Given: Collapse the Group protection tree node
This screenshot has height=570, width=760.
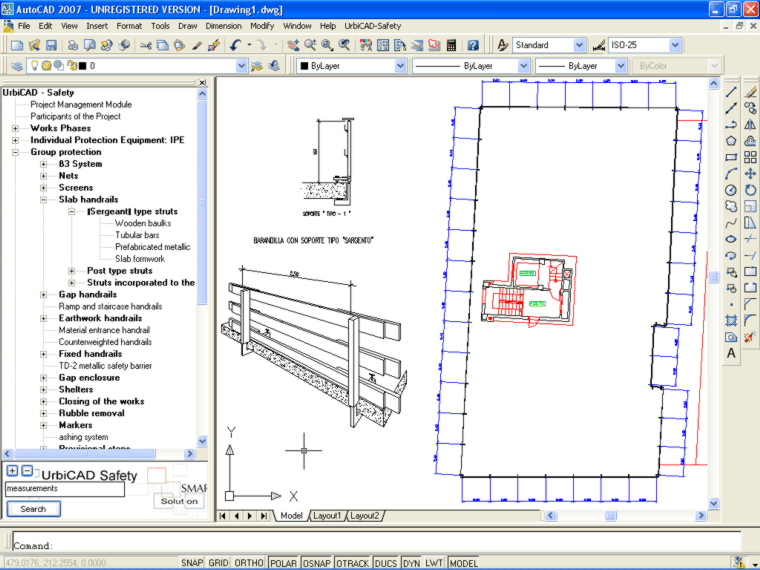Looking at the screenshot, I should (16, 152).
